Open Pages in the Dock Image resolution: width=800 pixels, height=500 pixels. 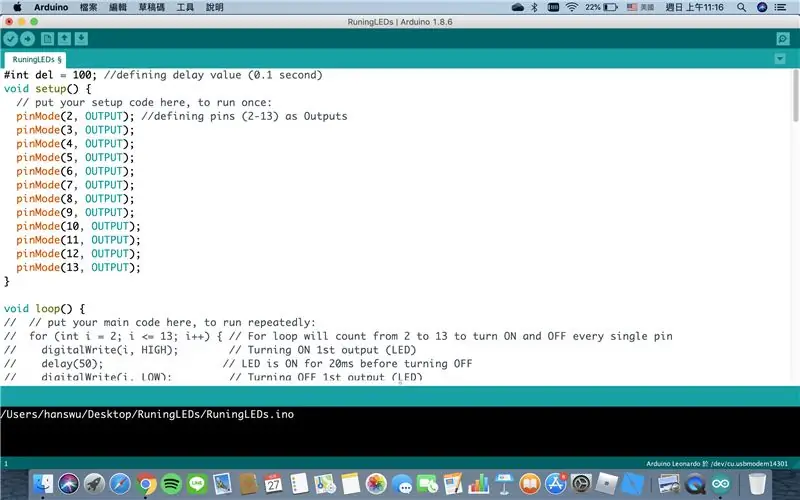(x=453, y=484)
